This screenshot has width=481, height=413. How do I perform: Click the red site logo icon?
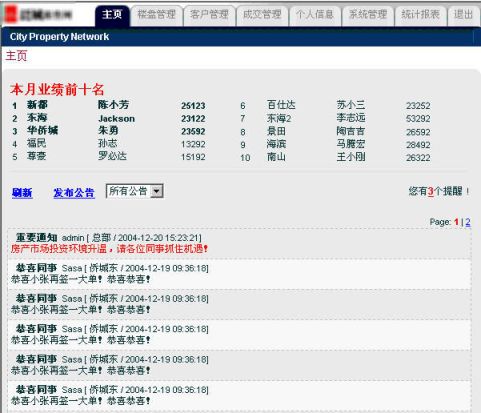(x=10, y=14)
